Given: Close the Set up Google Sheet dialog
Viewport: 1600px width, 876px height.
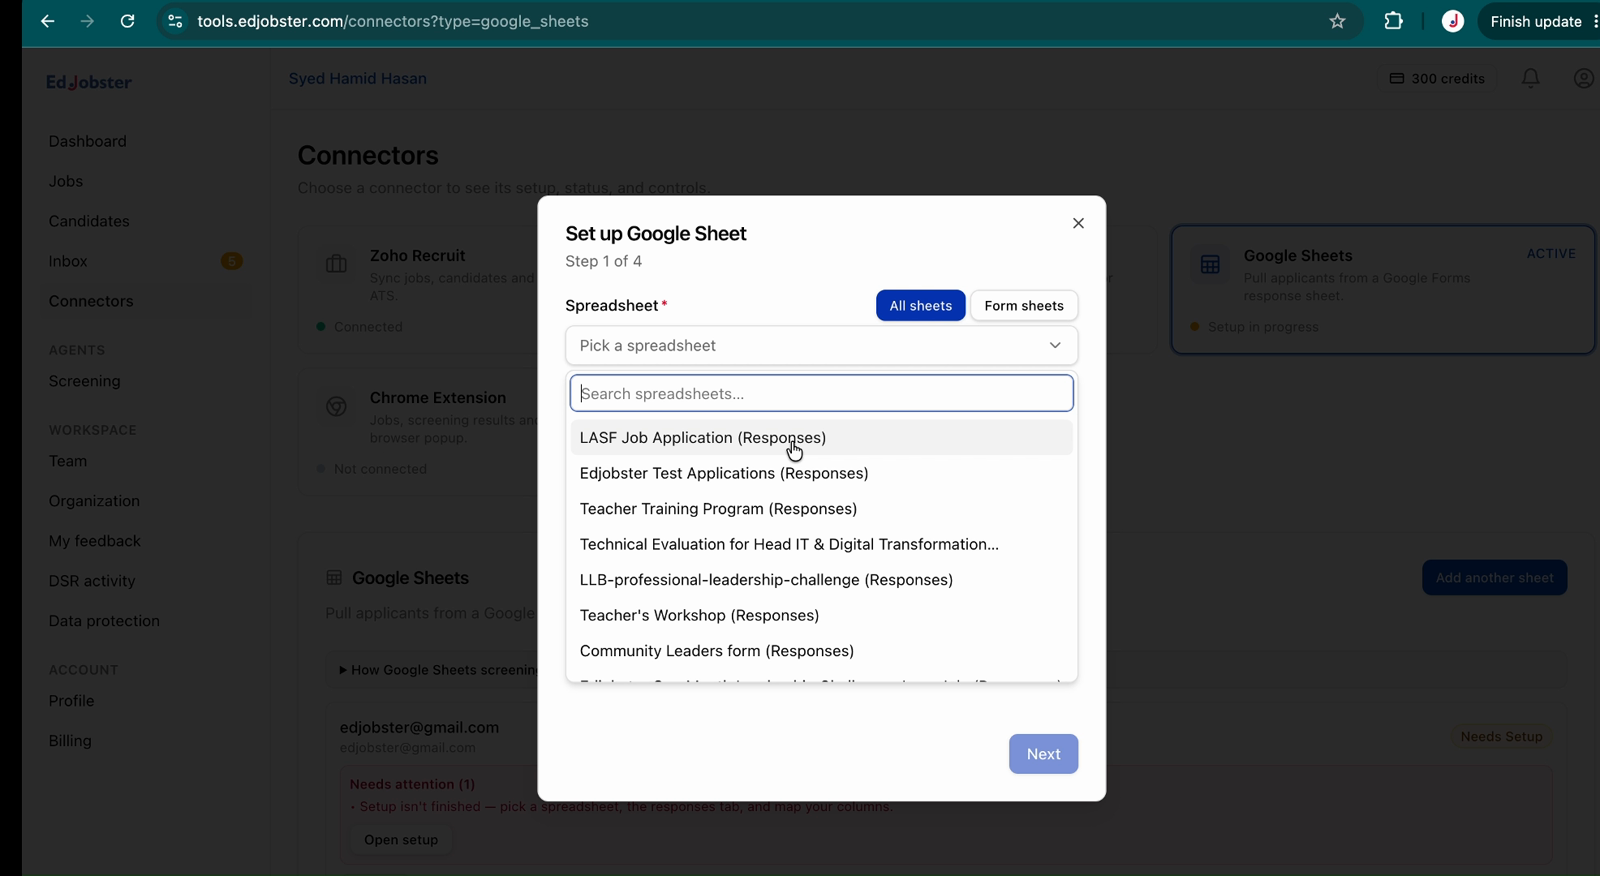Looking at the screenshot, I should [x=1078, y=223].
